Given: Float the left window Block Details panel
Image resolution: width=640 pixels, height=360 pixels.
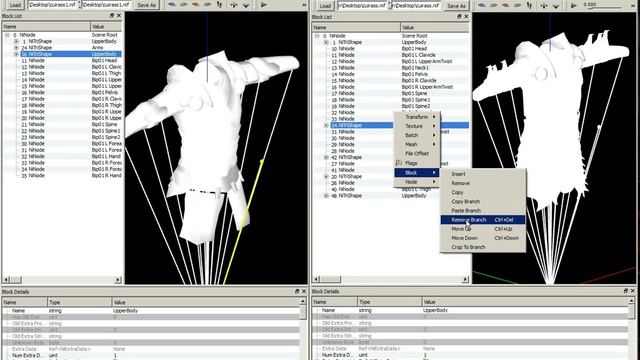Looking at the screenshot, I should point(297,291).
